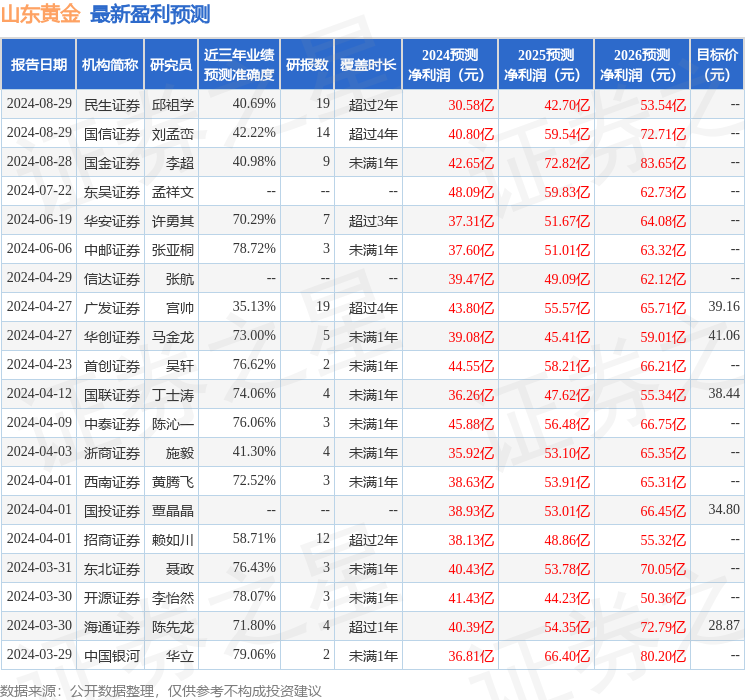Screen dimensions: 745x700
Task: Click the target price 28.87
Action: point(724,625)
